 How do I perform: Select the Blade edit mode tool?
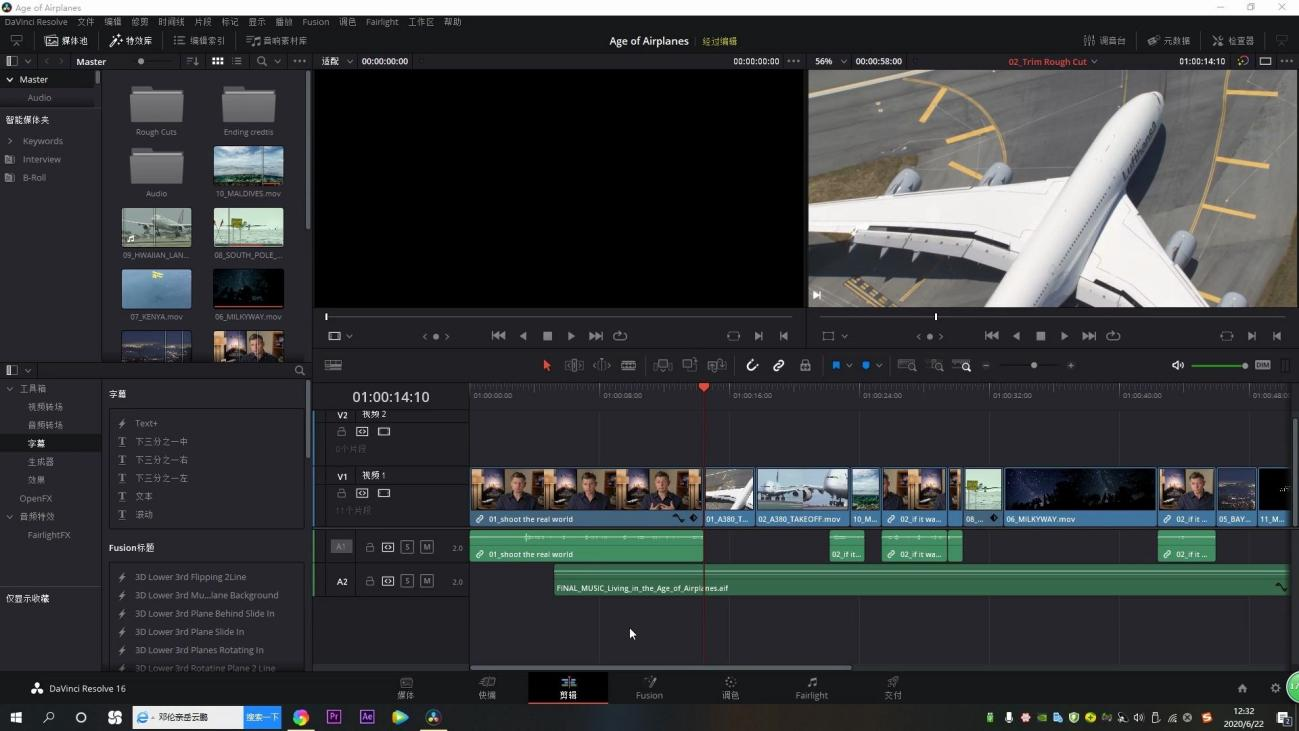(x=628, y=366)
